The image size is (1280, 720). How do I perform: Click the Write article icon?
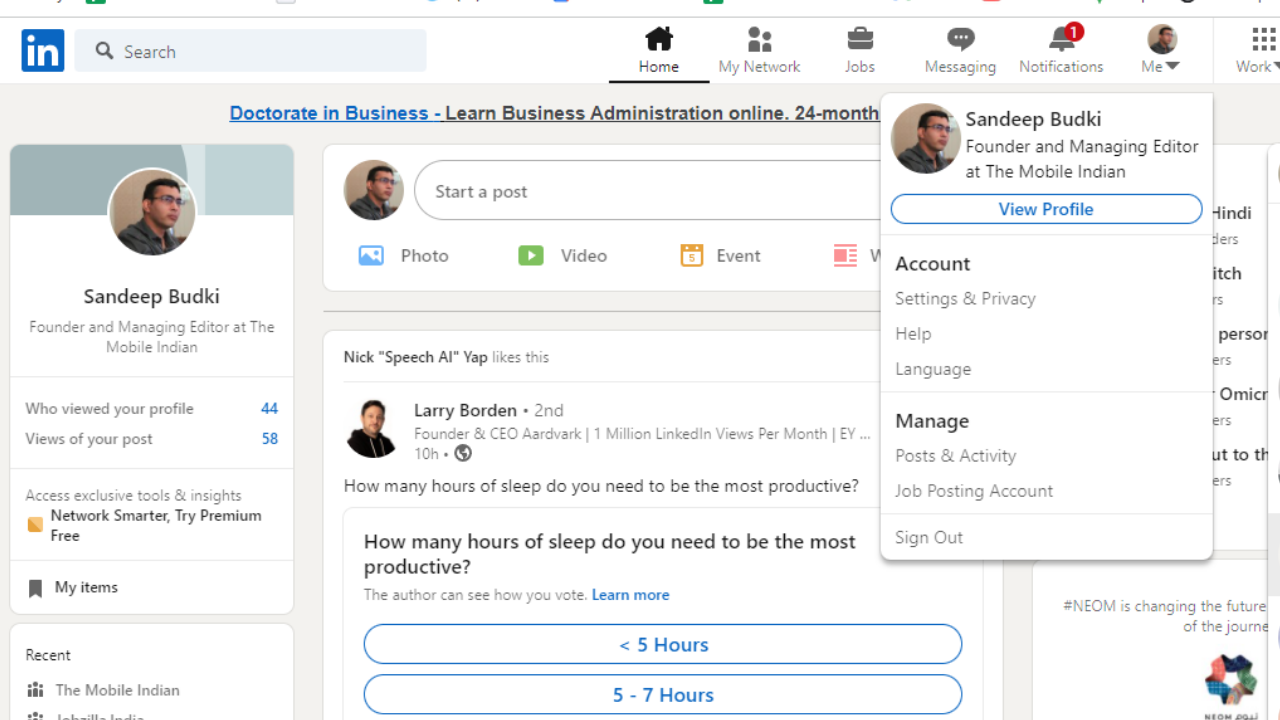coord(846,255)
